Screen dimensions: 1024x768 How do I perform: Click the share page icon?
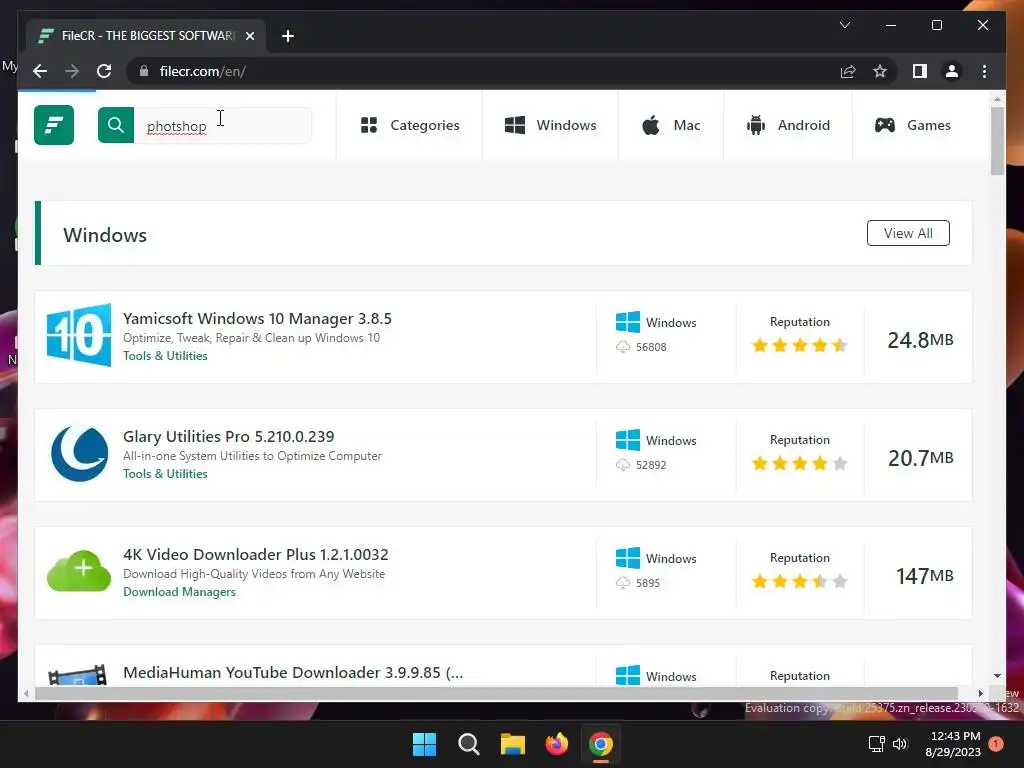(x=848, y=71)
